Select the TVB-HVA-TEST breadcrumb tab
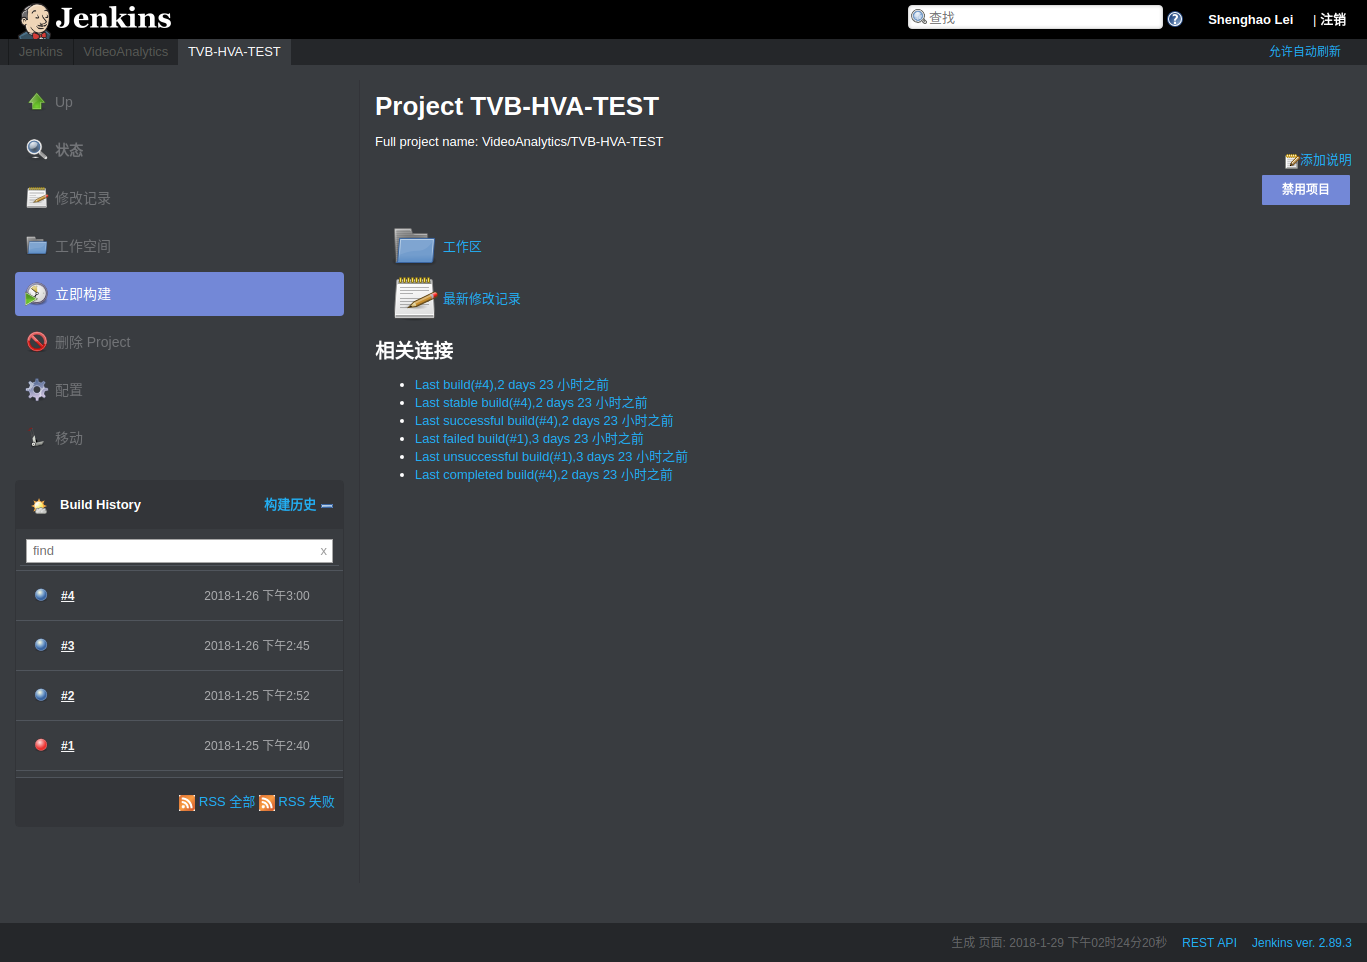 (x=235, y=52)
